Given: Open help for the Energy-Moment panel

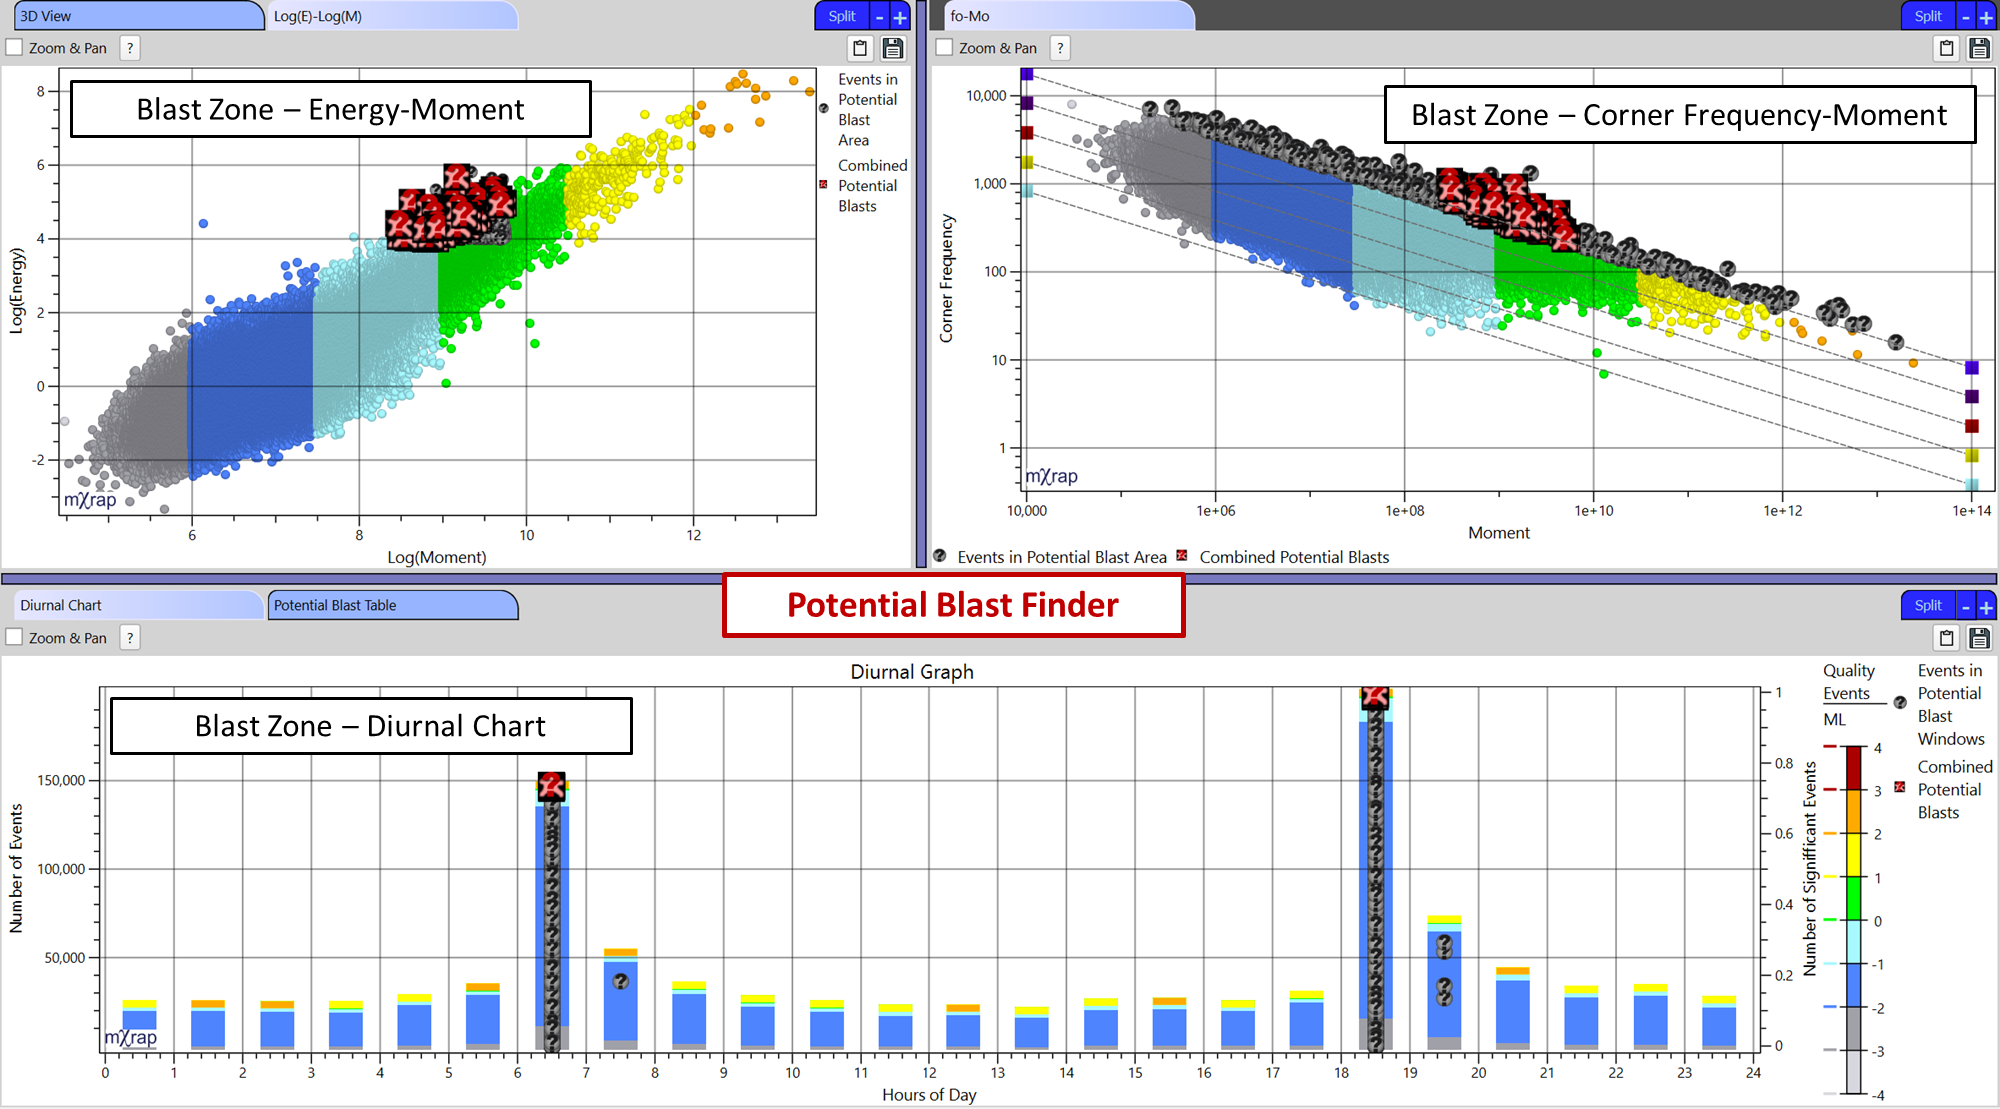Looking at the screenshot, I should click(x=129, y=47).
